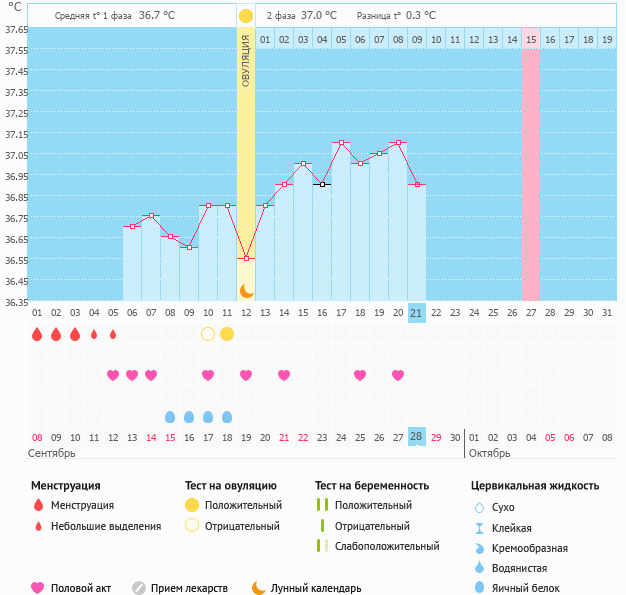The width and height of the screenshot is (626, 595).
Task: Select the negative ovulation test circle on day 10
Action: pos(208,334)
